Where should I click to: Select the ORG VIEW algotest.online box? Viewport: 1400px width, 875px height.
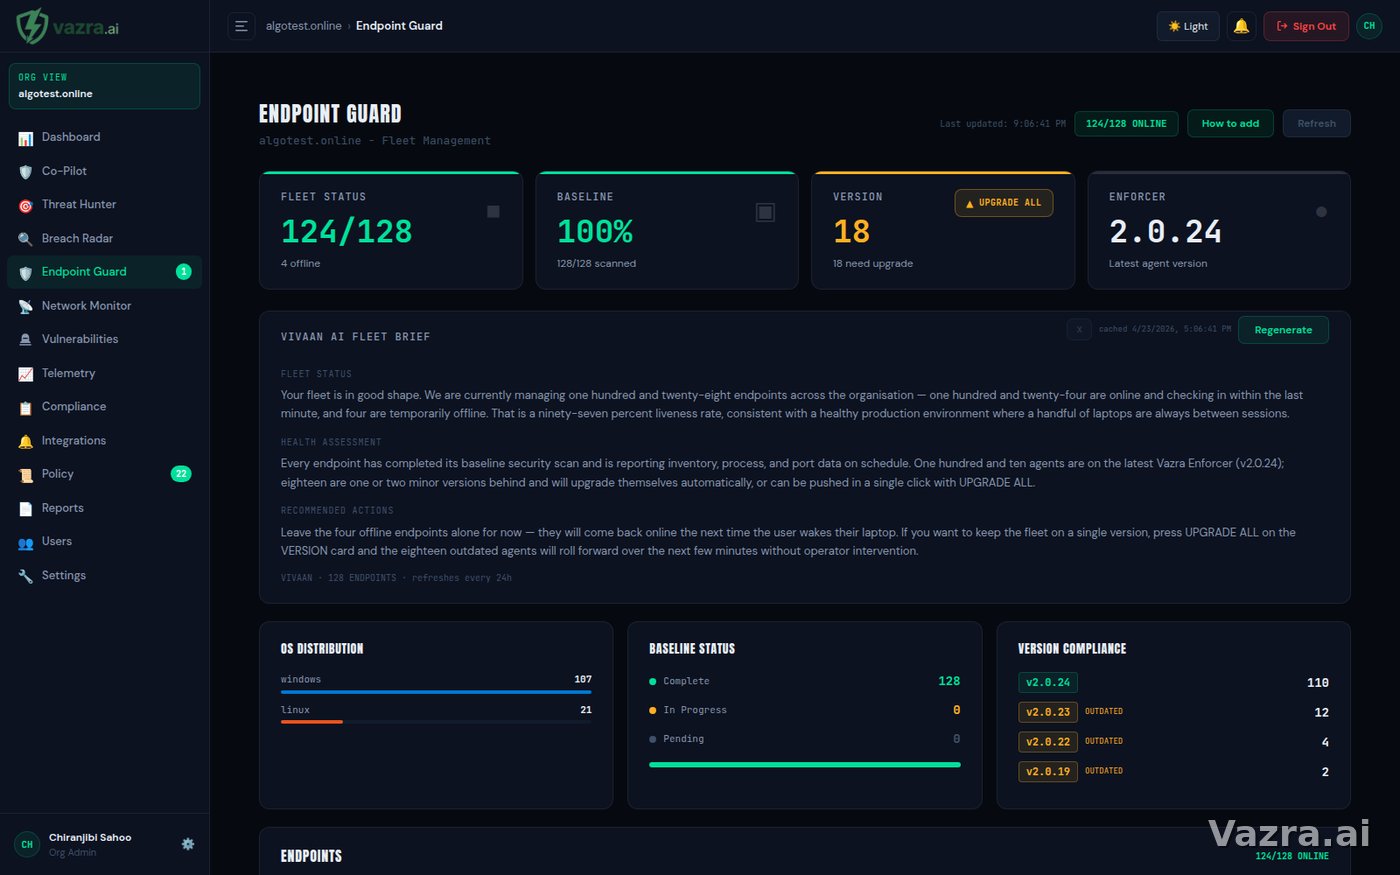coord(104,86)
